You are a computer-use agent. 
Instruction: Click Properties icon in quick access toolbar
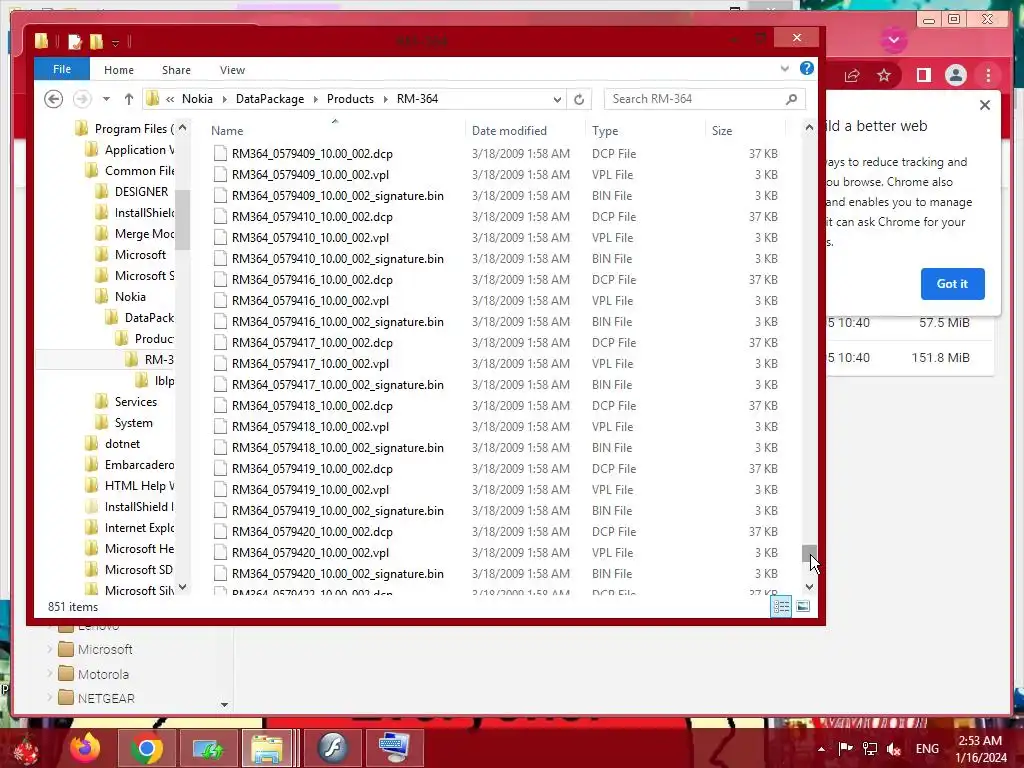coord(75,42)
